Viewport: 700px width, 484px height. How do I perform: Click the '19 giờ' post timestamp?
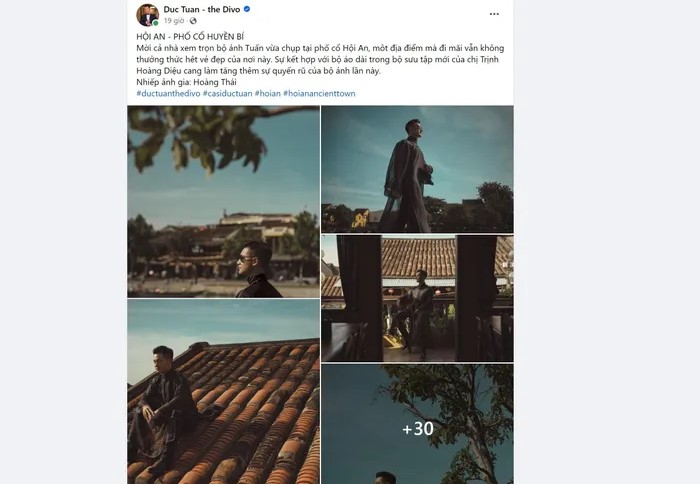point(174,20)
